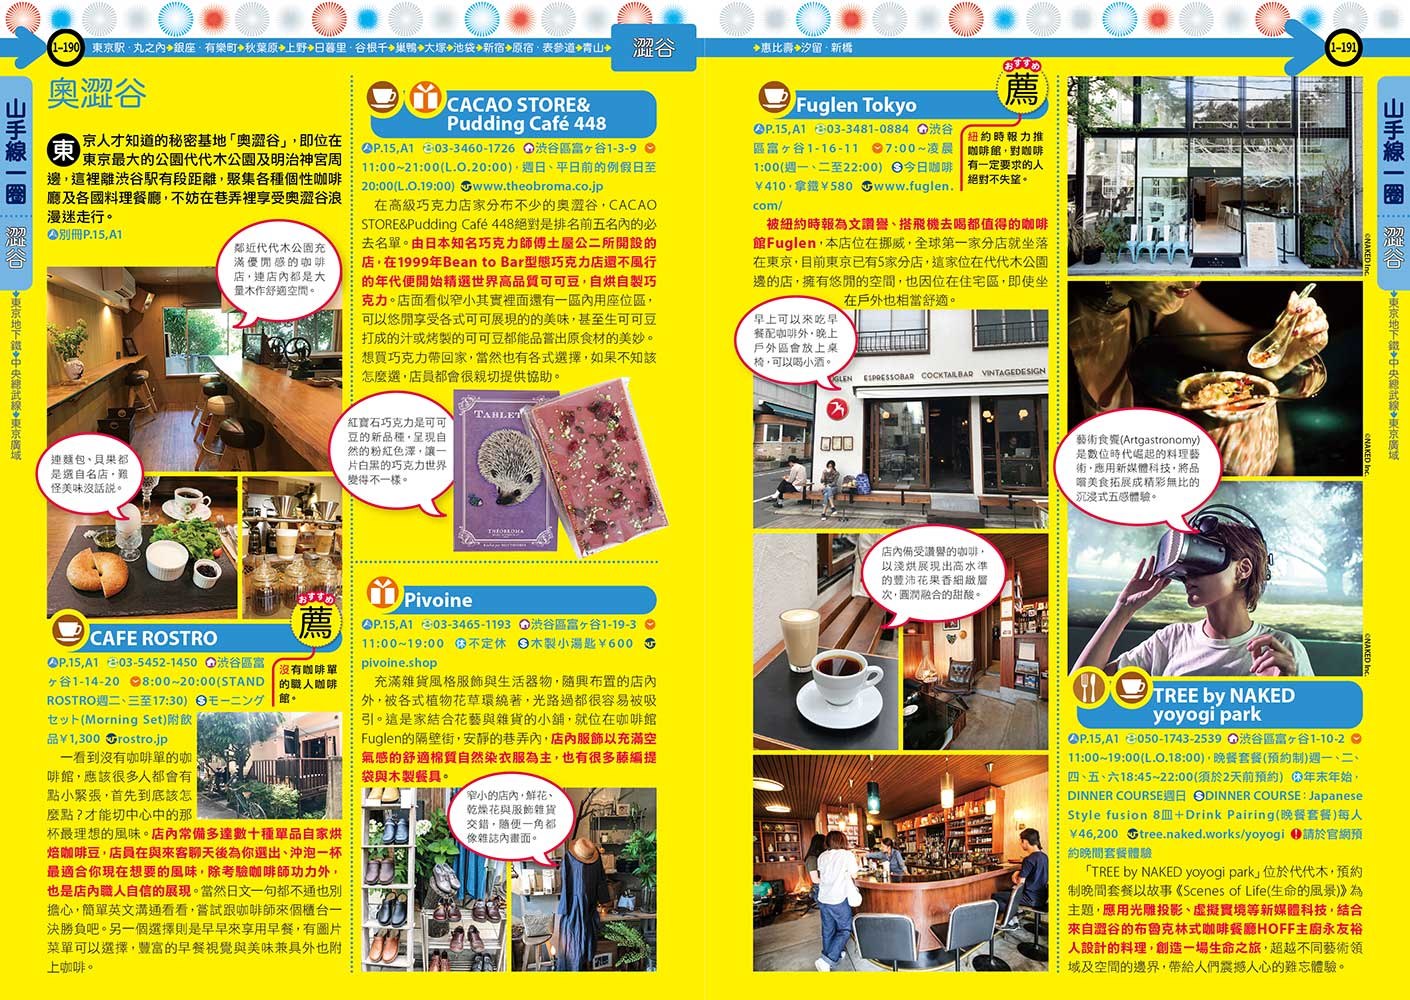
Task: Click the 1-191 page number marker
Action: tap(1342, 47)
